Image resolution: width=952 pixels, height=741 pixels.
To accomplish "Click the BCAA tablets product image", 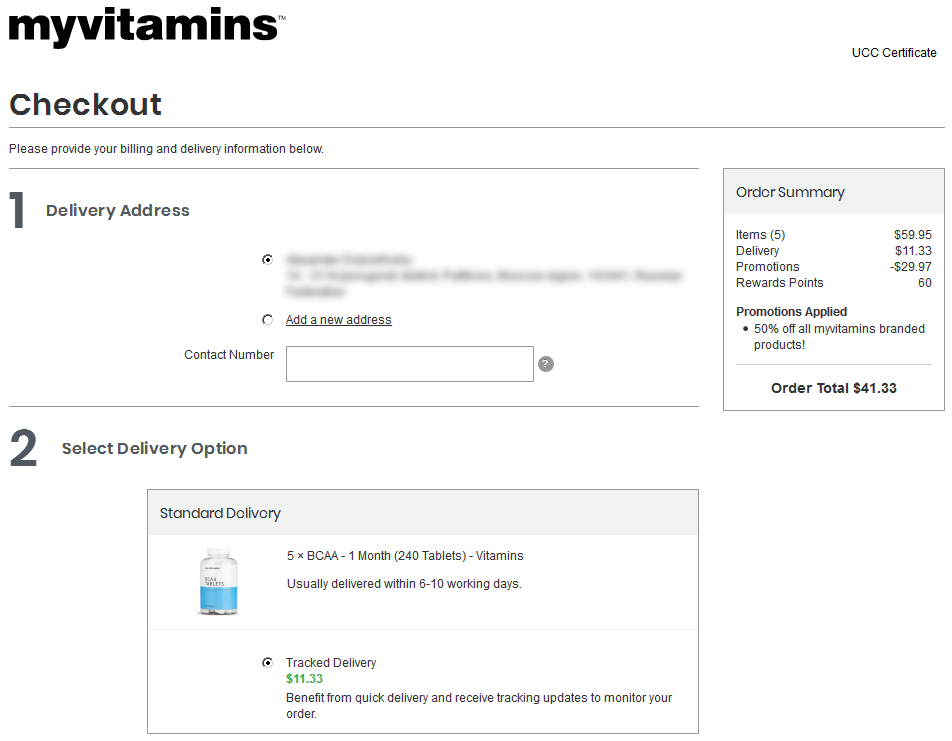I will pos(218,580).
